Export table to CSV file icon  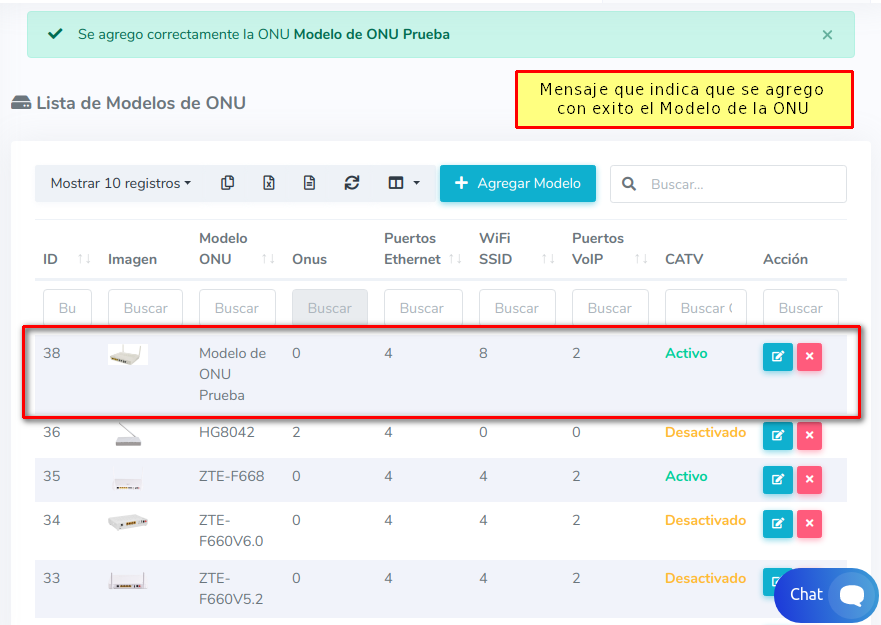click(x=310, y=183)
